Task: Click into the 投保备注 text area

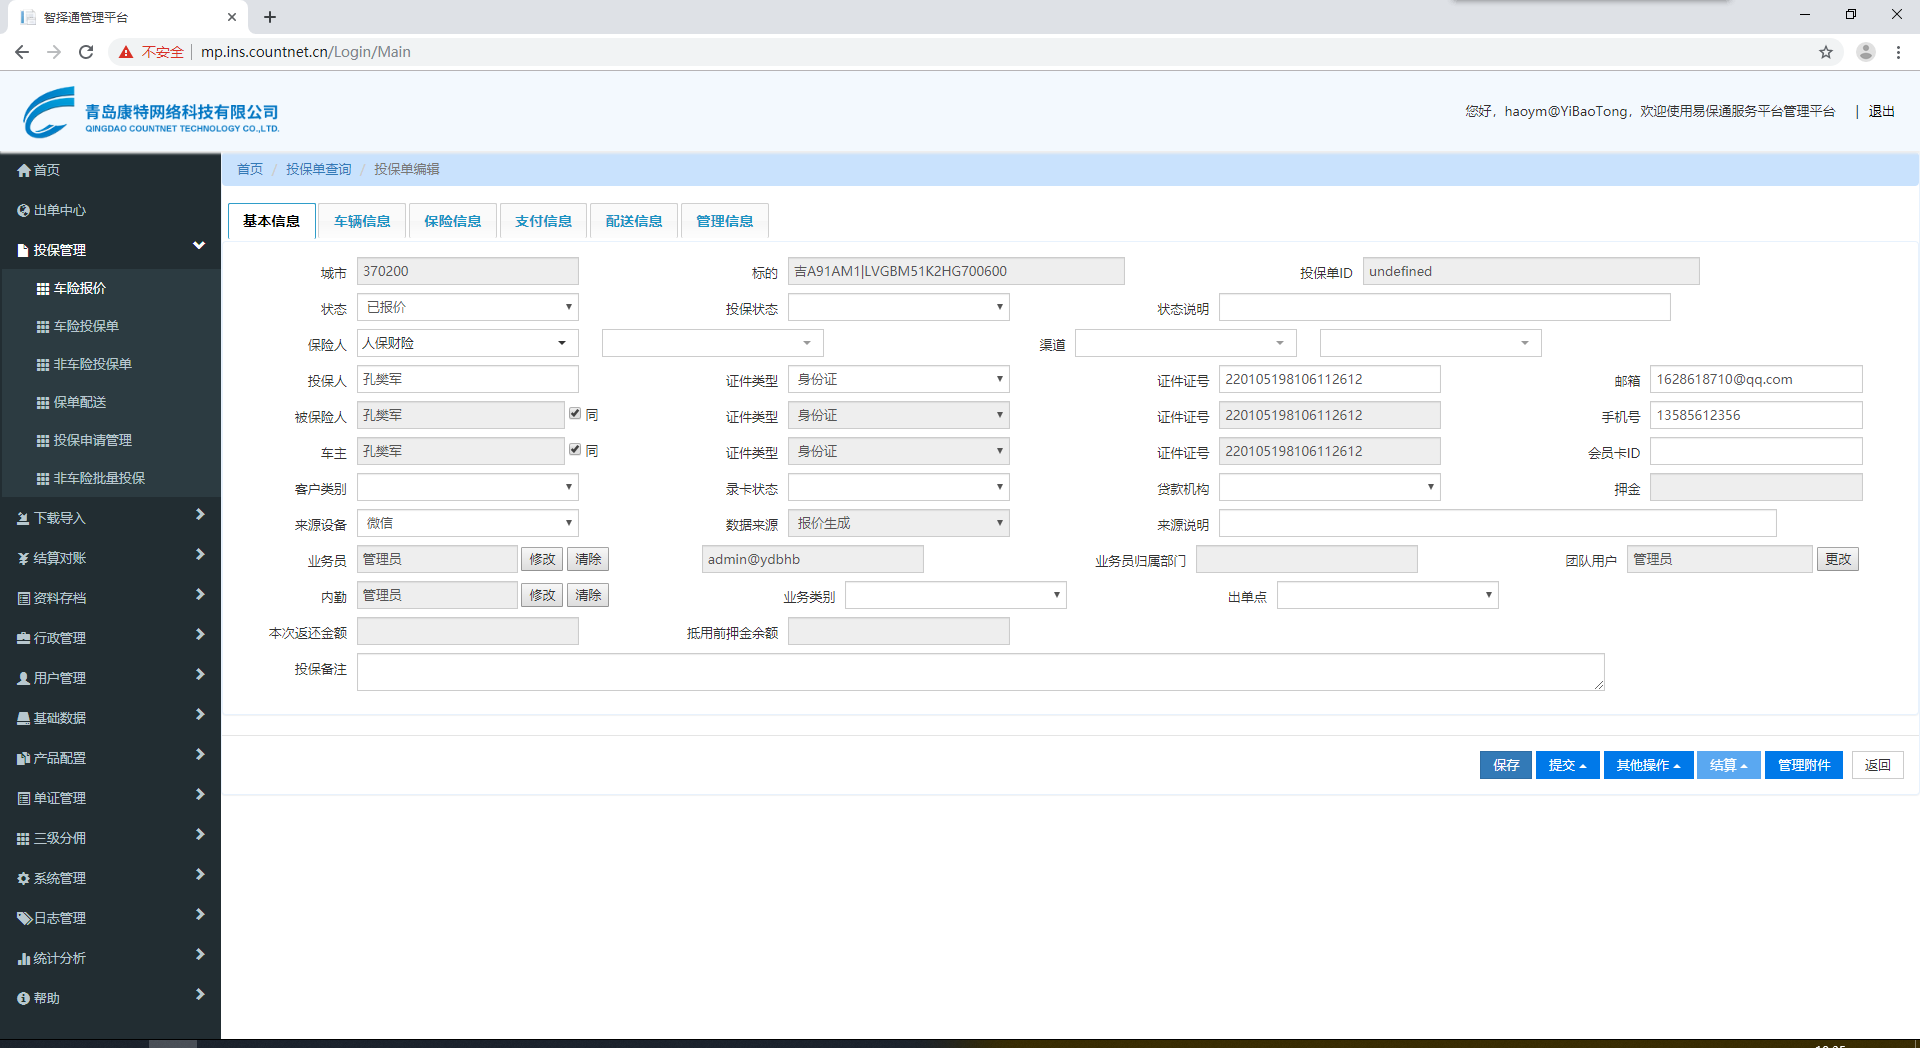Action: (x=980, y=672)
